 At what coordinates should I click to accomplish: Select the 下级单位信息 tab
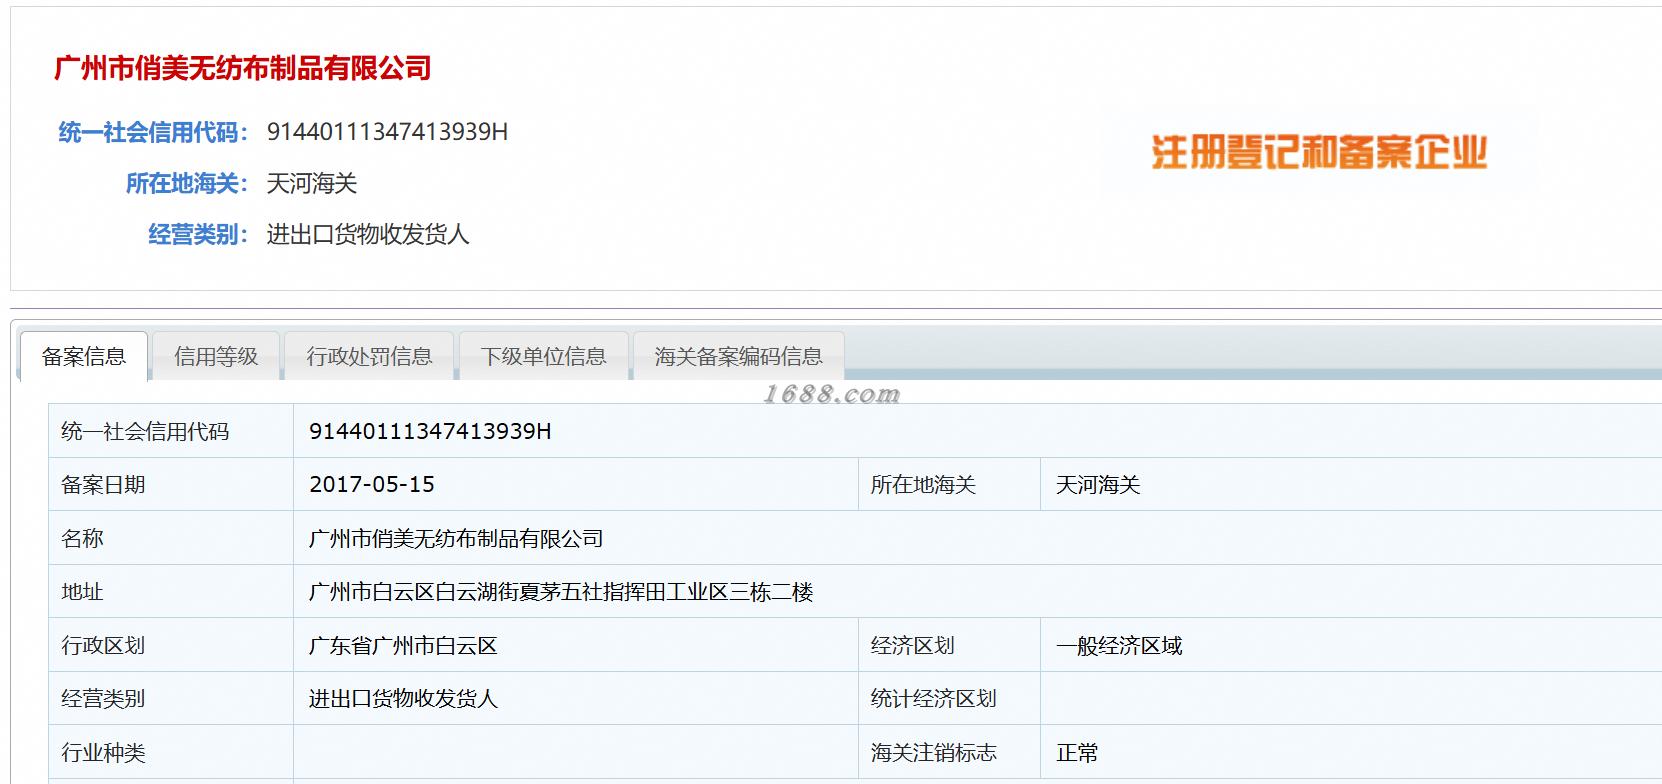543,357
